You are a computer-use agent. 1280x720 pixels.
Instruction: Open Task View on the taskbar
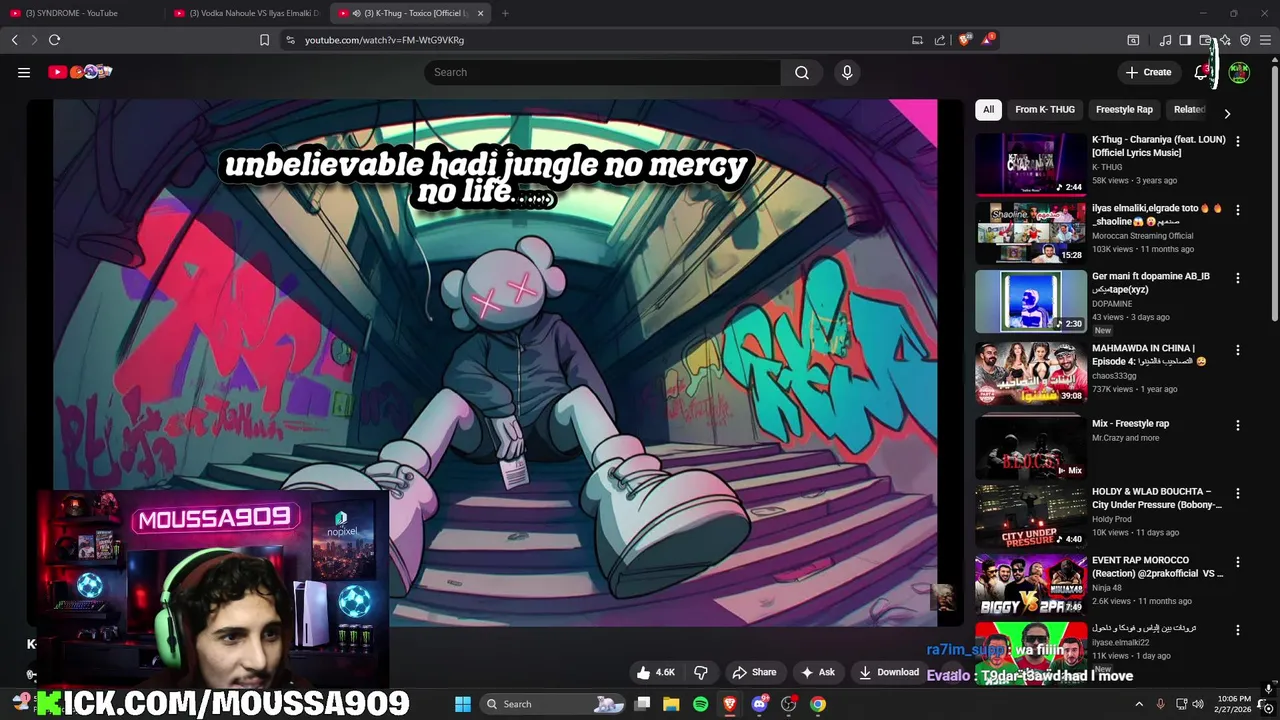[643, 704]
